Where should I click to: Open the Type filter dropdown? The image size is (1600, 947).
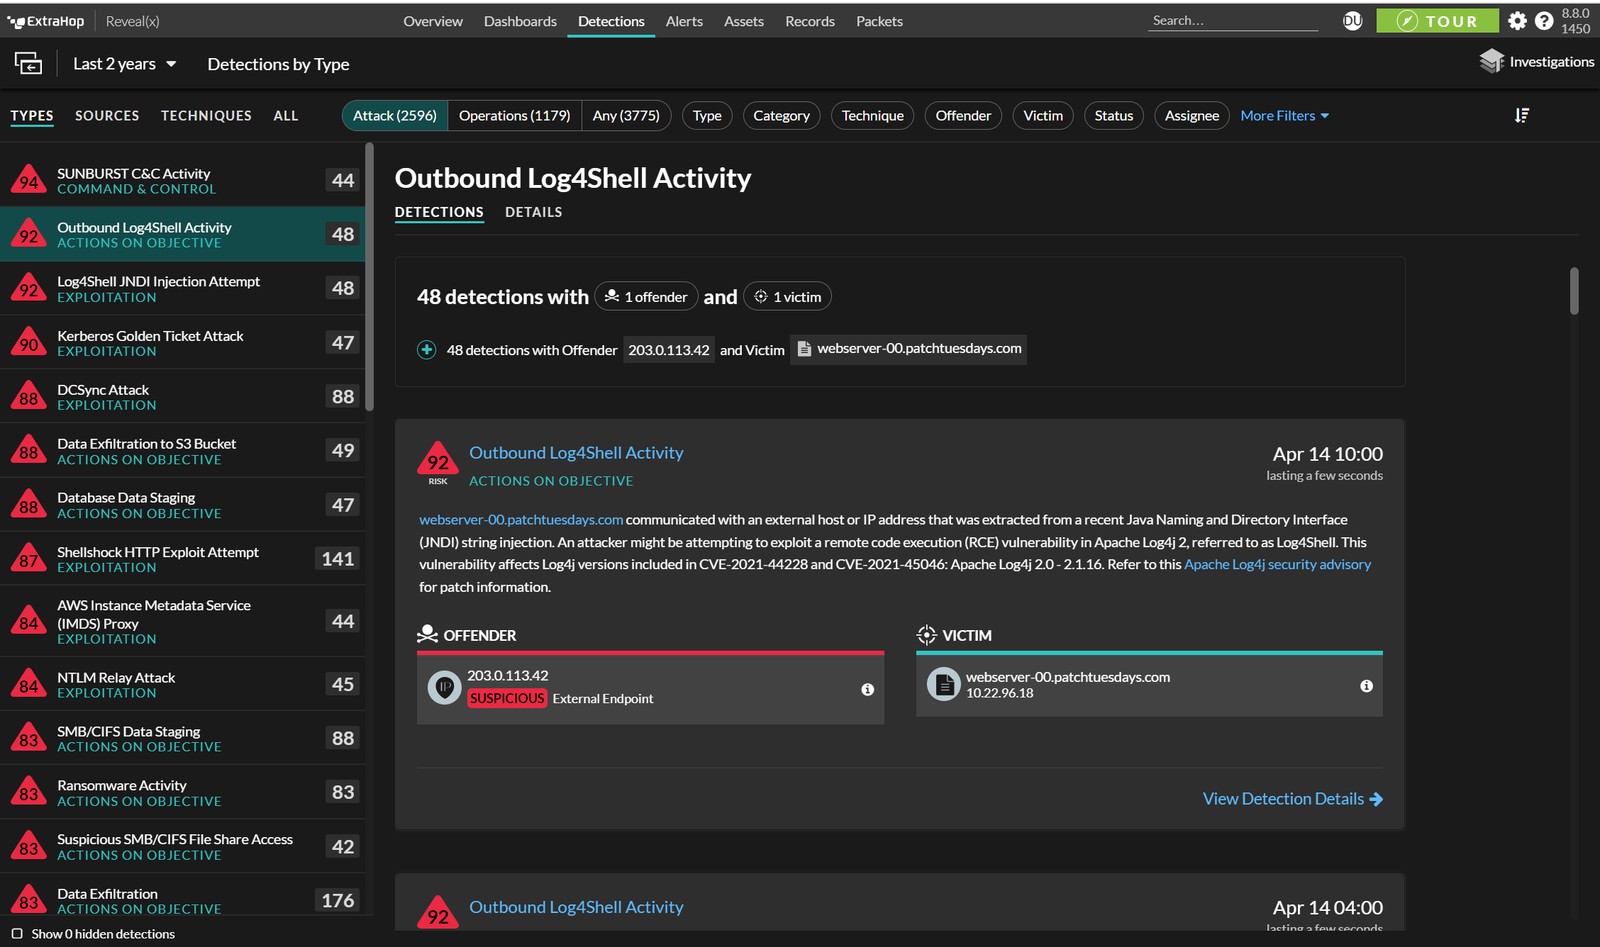(x=707, y=116)
